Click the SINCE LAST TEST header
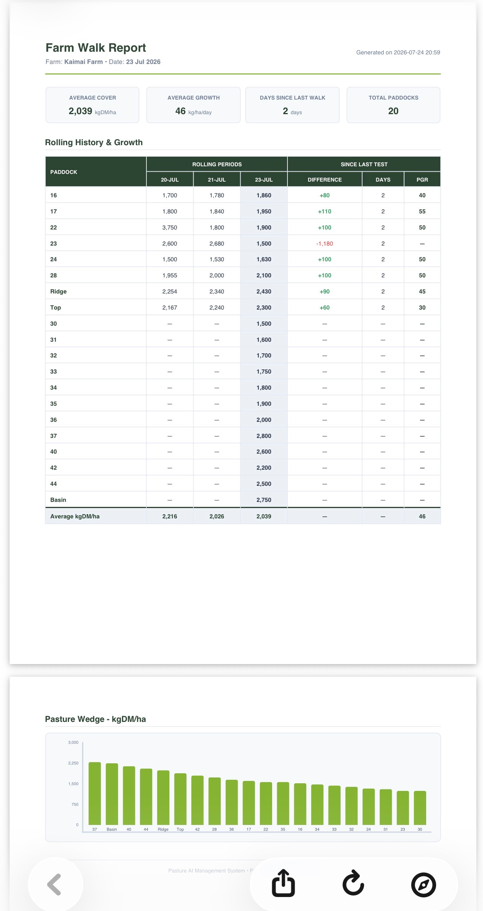 pos(364,164)
